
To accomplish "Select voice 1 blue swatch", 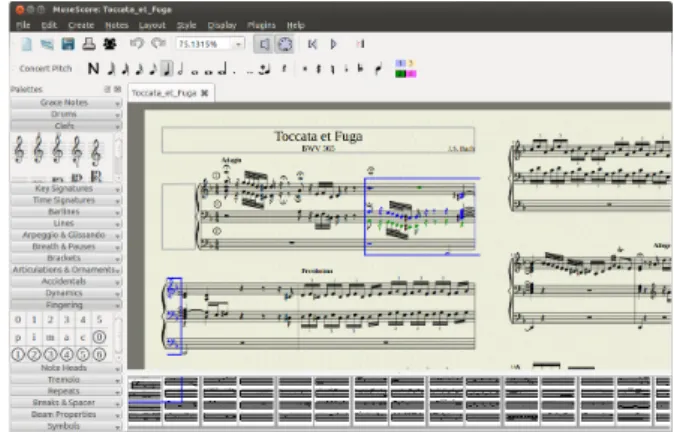I will (x=400, y=64).
